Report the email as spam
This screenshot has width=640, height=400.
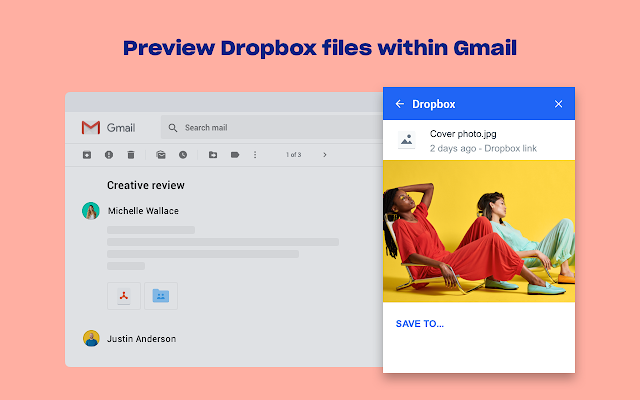[x=109, y=155]
